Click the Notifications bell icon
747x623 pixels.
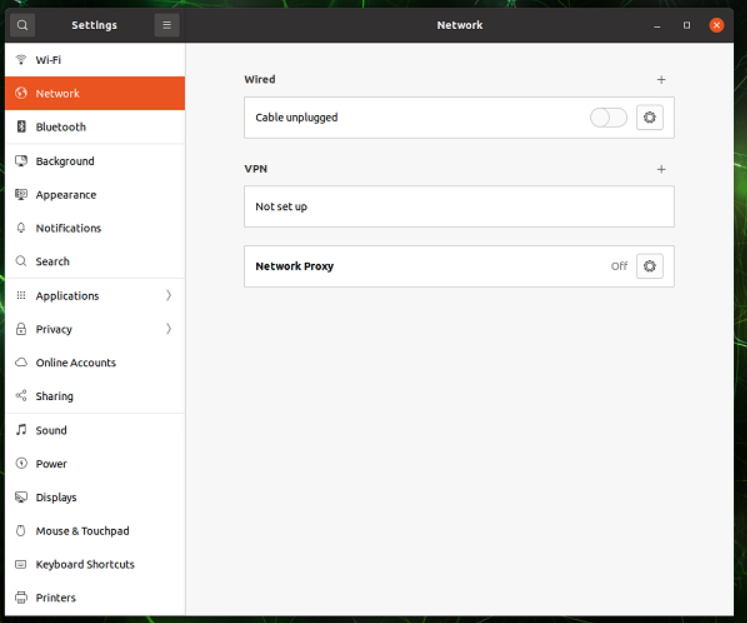click(21, 228)
